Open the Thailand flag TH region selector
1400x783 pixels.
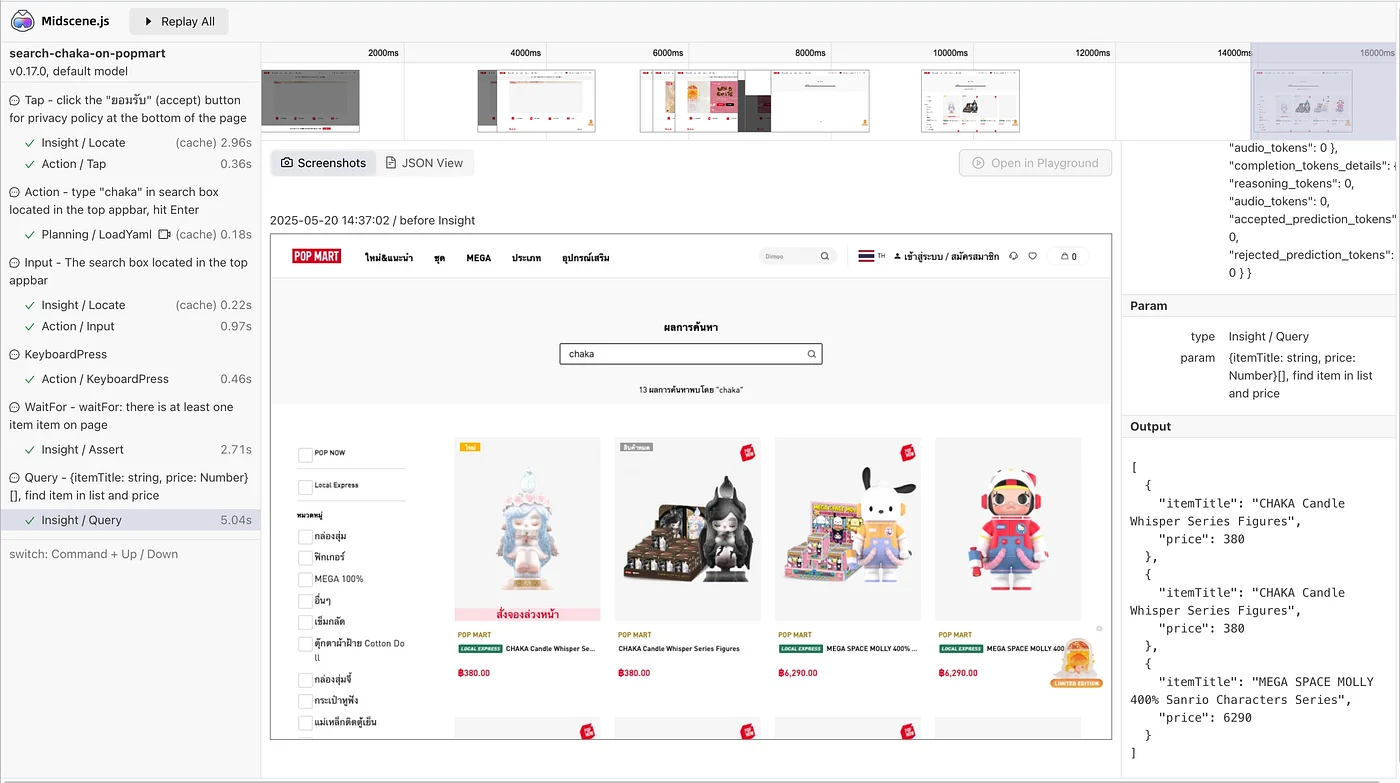coord(867,256)
